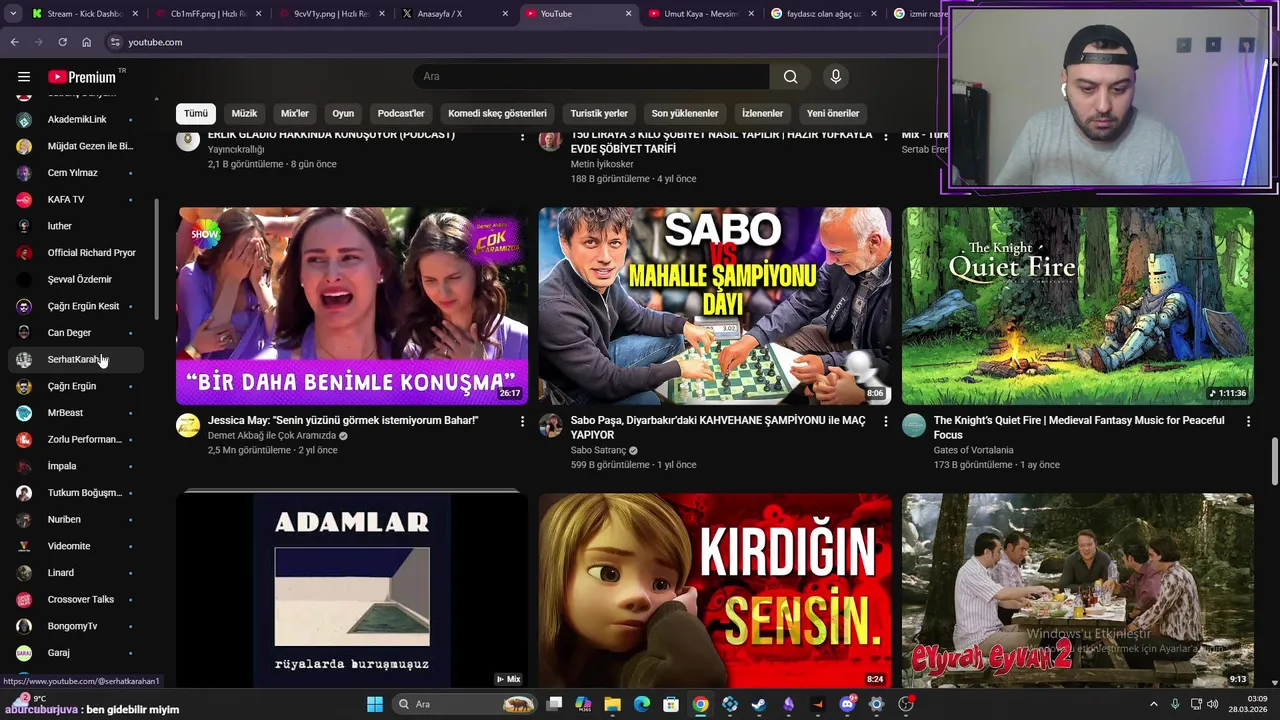Select the Son yüklenenler filter chip
This screenshot has height=720, width=1280.
(x=685, y=113)
